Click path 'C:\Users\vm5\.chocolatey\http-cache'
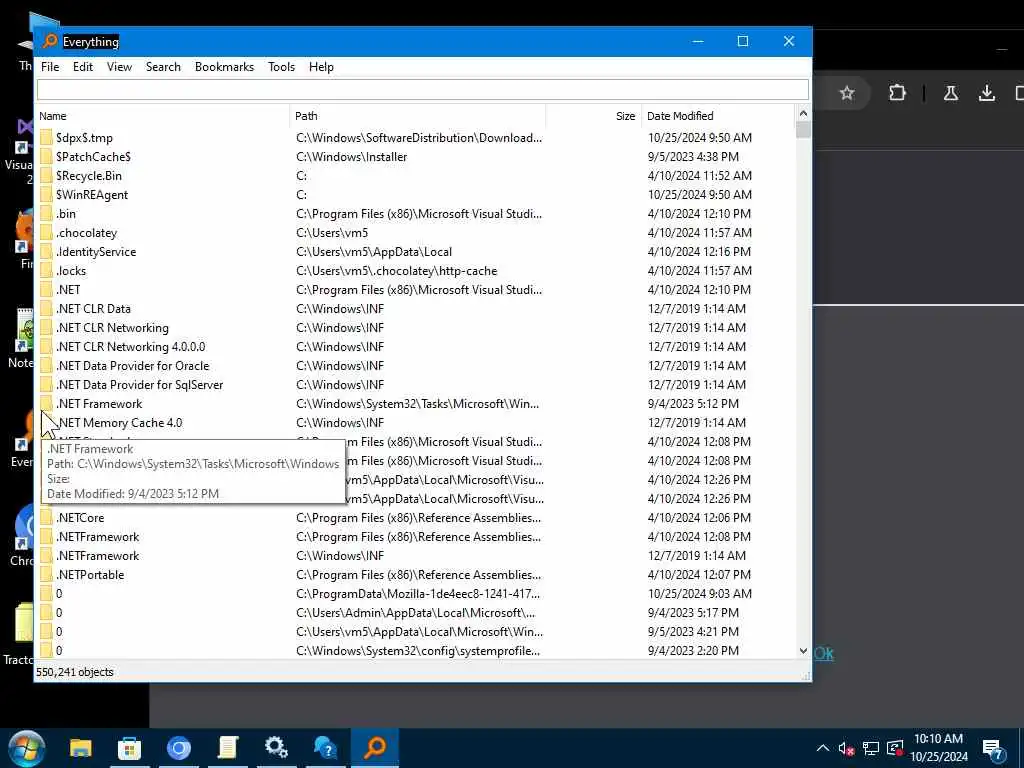The height and width of the screenshot is (768, 1024). 396,270
